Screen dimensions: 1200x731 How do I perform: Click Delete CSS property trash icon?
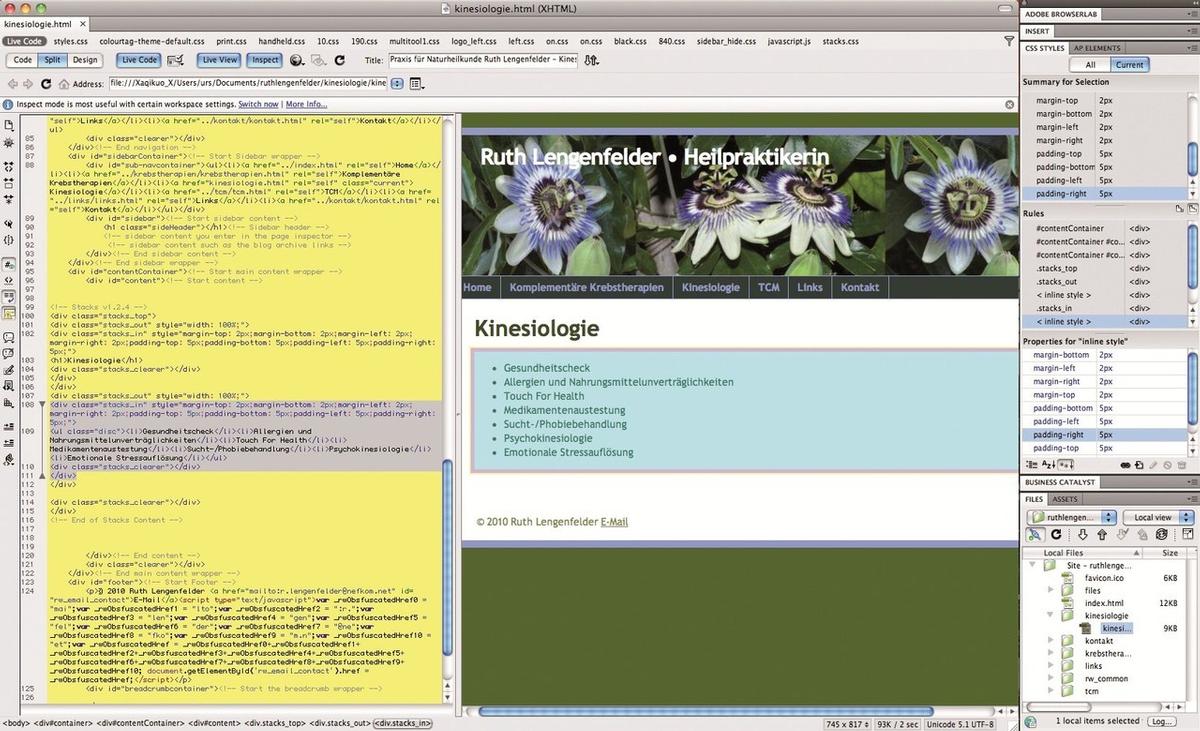pyautogui.click(x=1182, y=465)
